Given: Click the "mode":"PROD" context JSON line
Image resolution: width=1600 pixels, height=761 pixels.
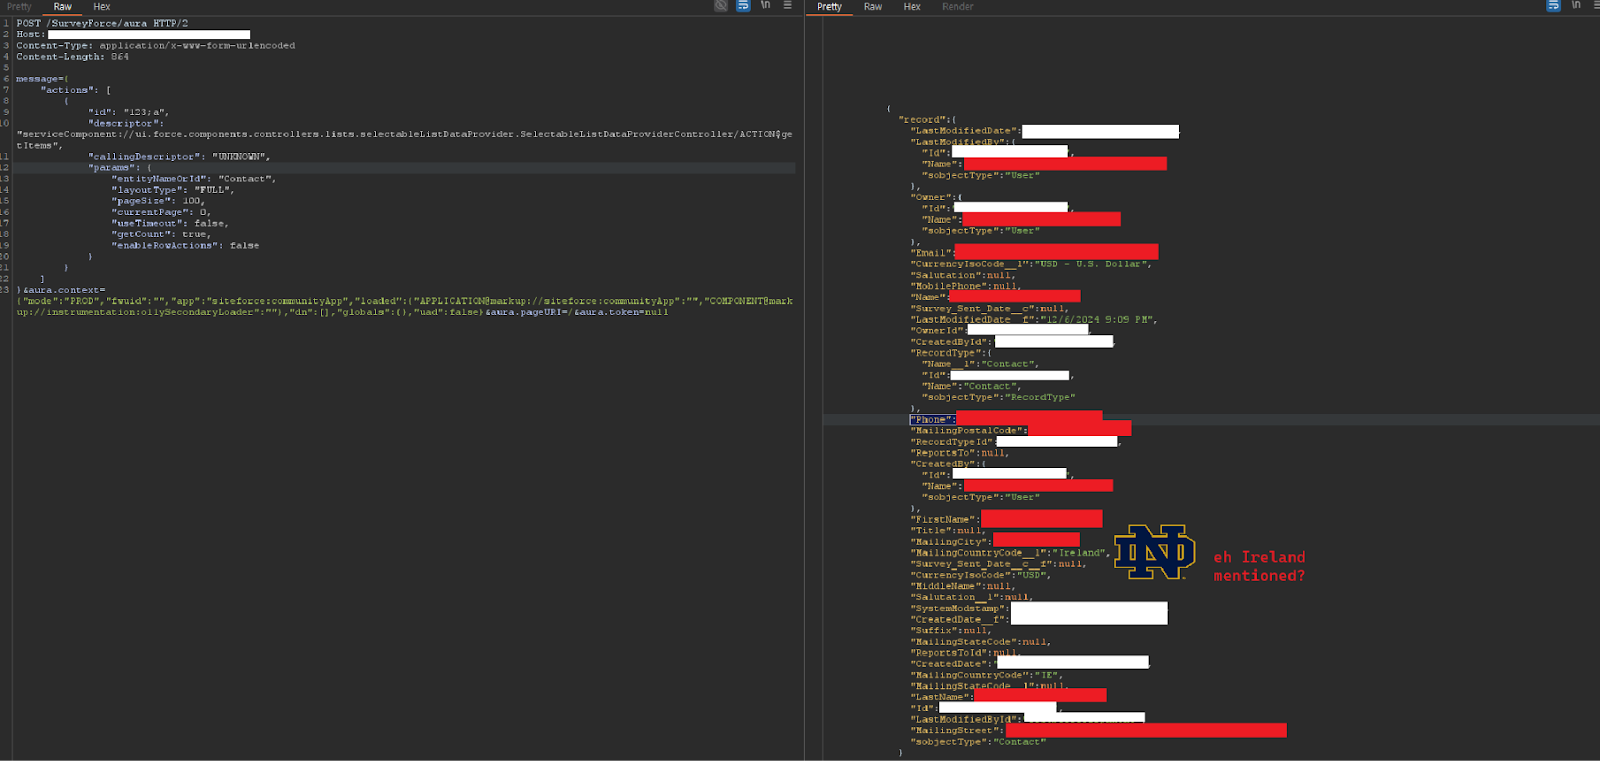Looking at the screenshot, I should [x=404, y=301].
